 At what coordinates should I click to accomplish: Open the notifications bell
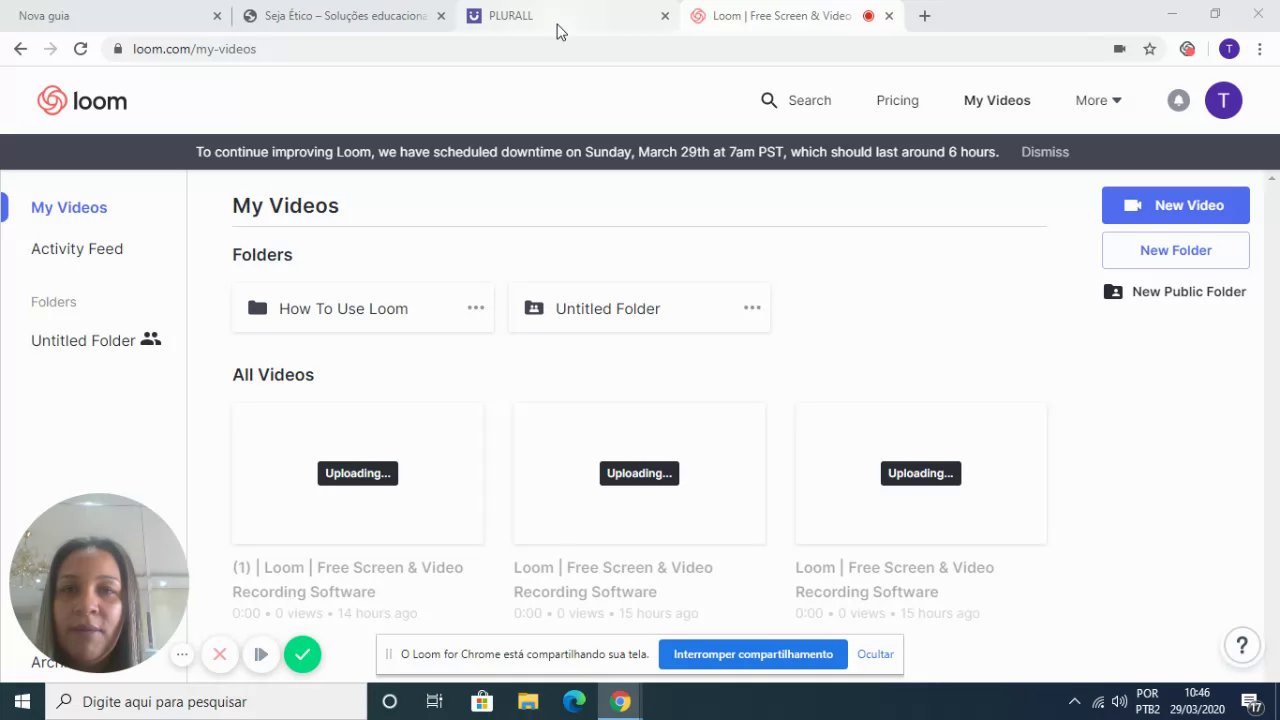pyautogui.click(x=1179, y=100)
